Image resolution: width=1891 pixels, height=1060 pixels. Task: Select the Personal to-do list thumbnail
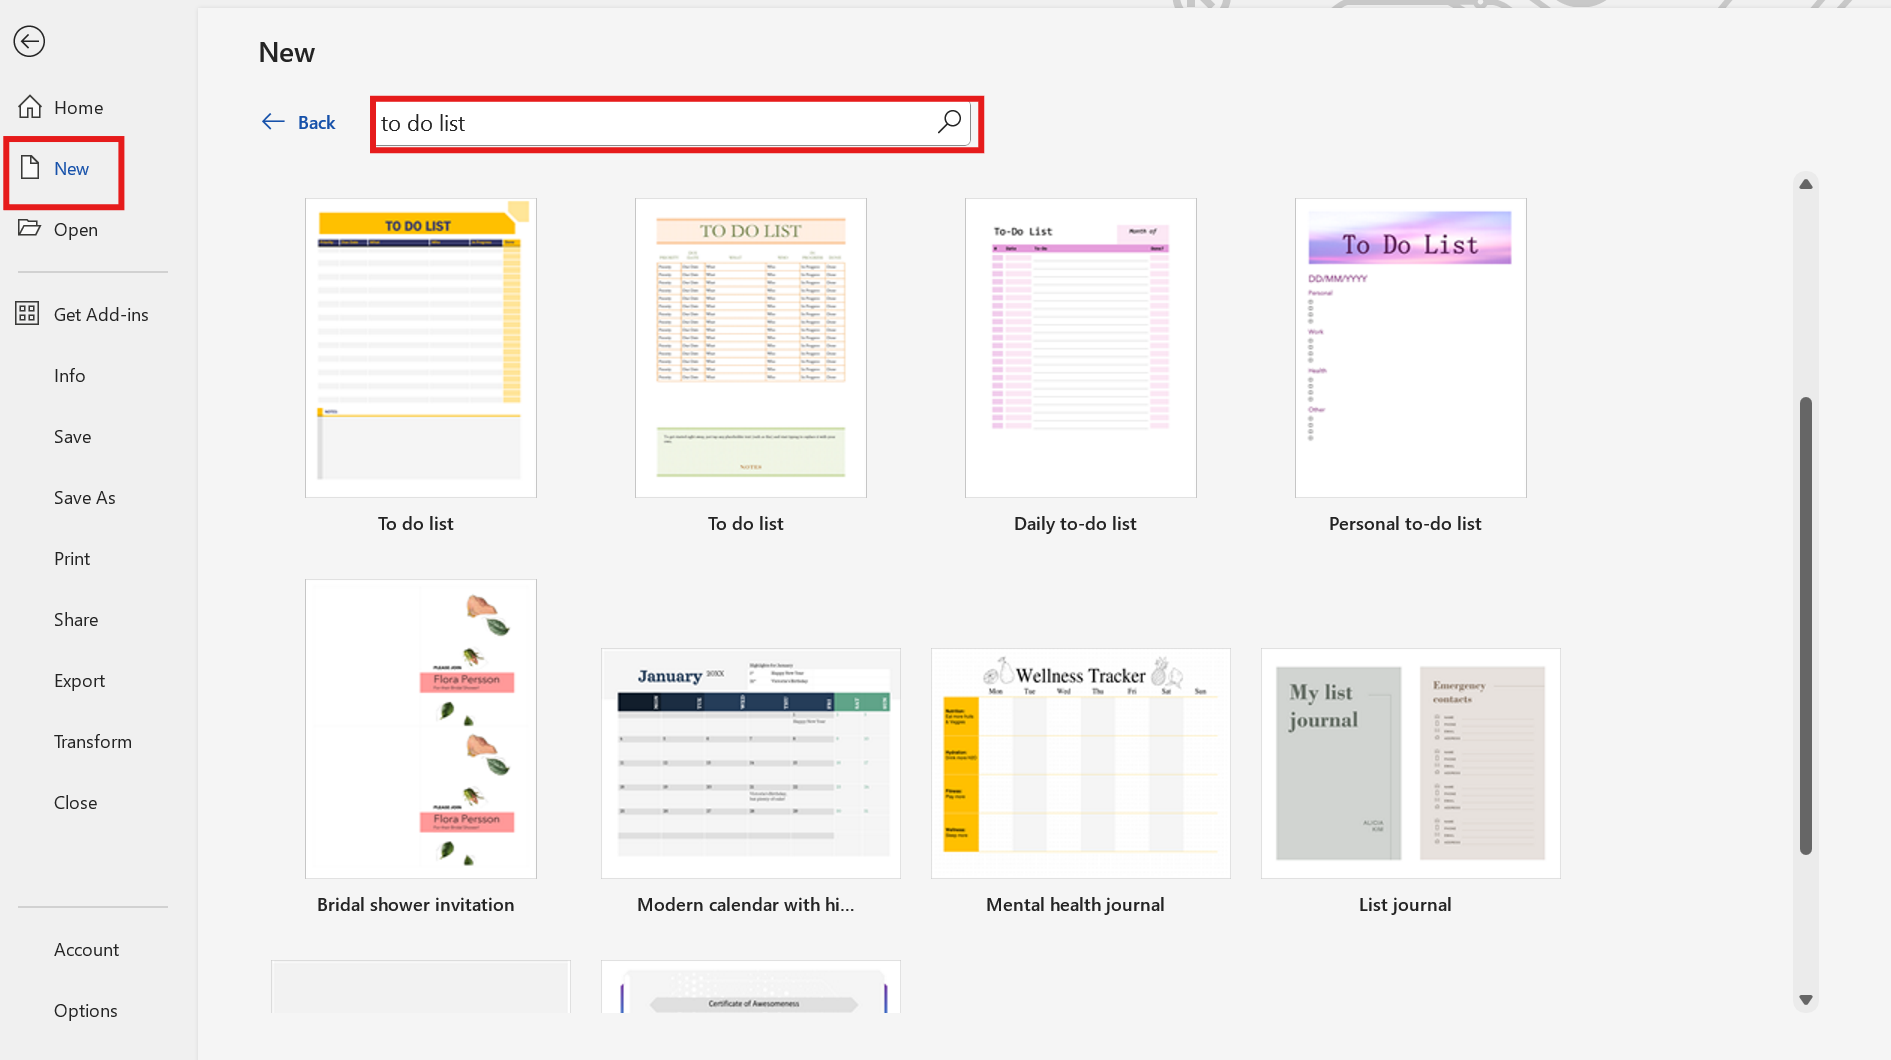(1410, 347)
